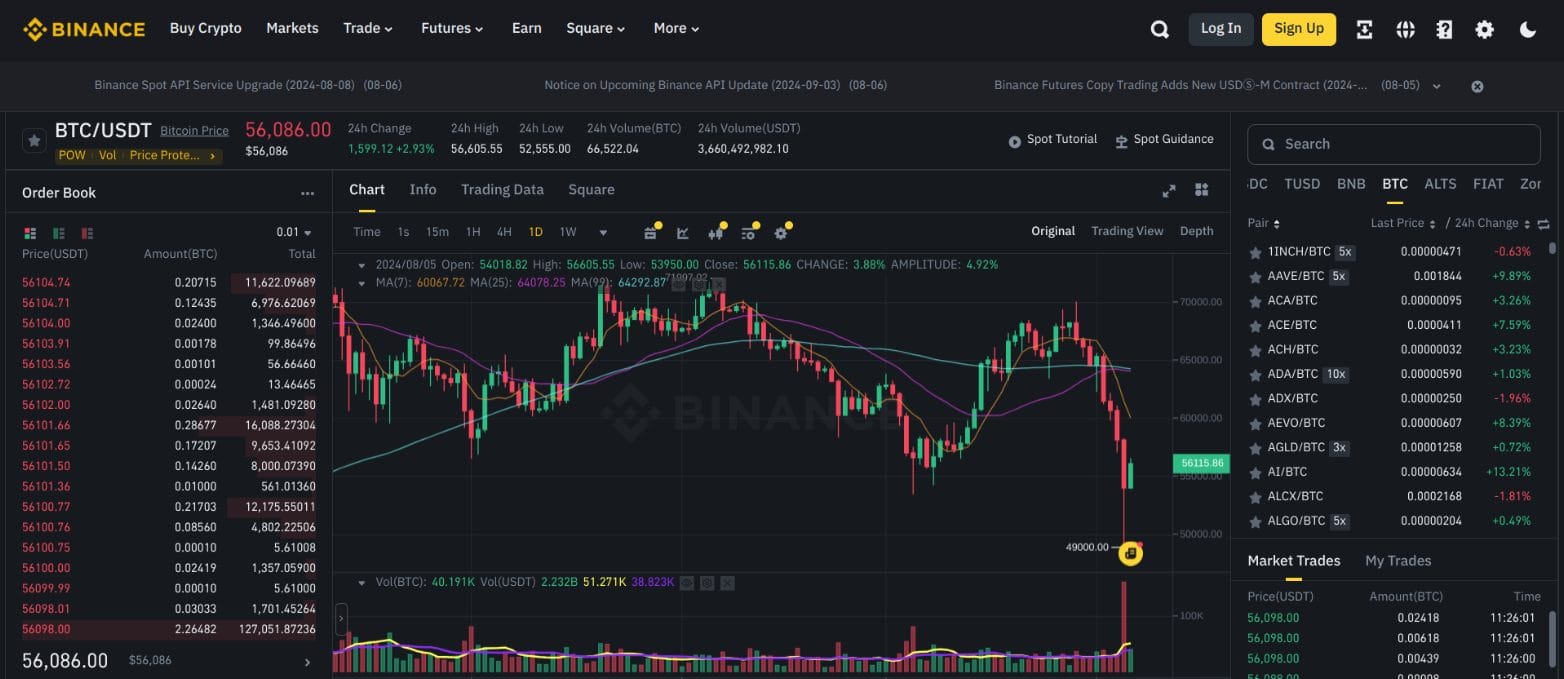Image resolution: width=1564 pixels, height=679 pixels.
Task: Show asks only order book view
Action: [88, 232]
